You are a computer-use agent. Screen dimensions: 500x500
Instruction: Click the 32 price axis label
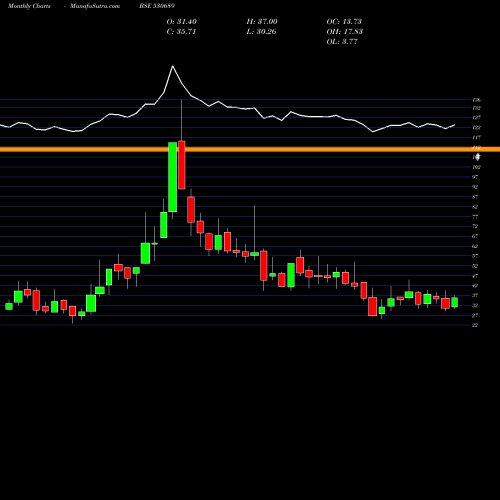coord(475,306)
